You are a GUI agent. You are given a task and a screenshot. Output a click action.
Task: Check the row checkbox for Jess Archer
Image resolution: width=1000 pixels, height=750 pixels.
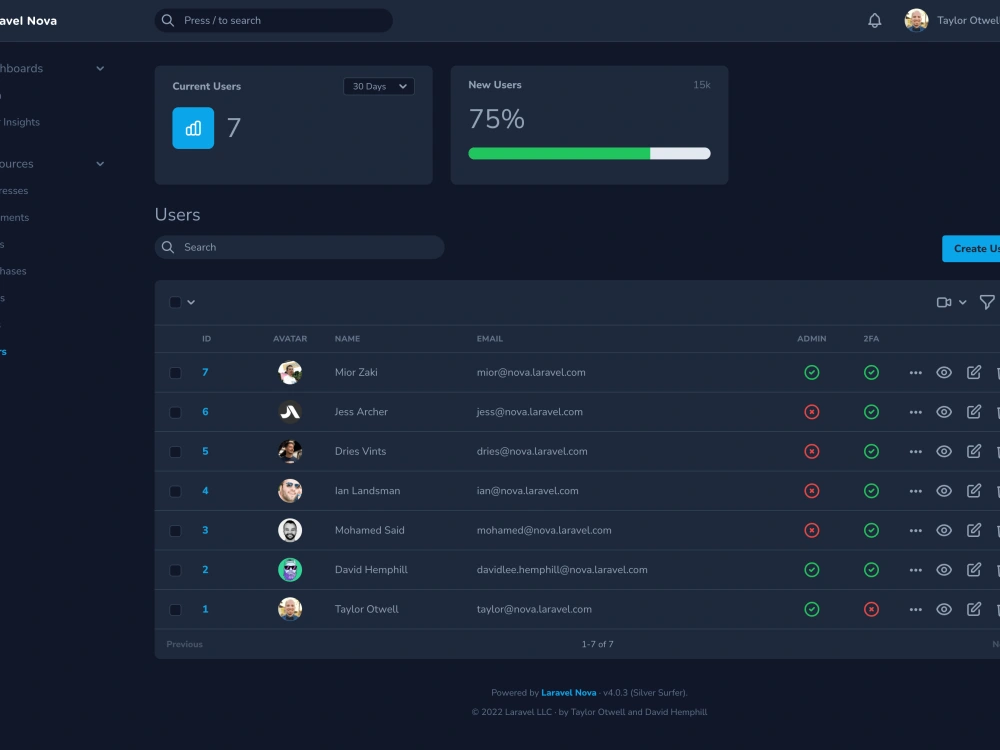coord(175,412)
